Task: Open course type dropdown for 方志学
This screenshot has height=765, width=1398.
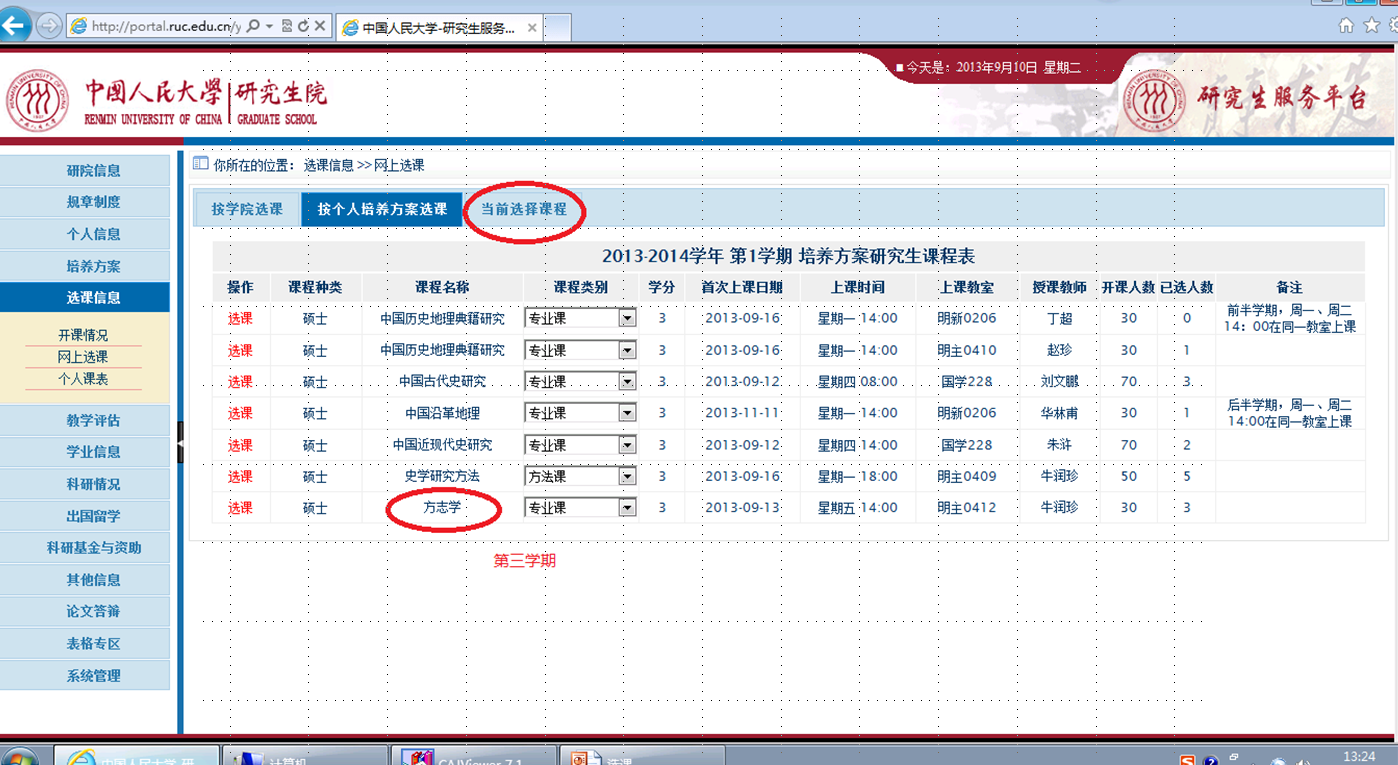Action: (627, 508)
